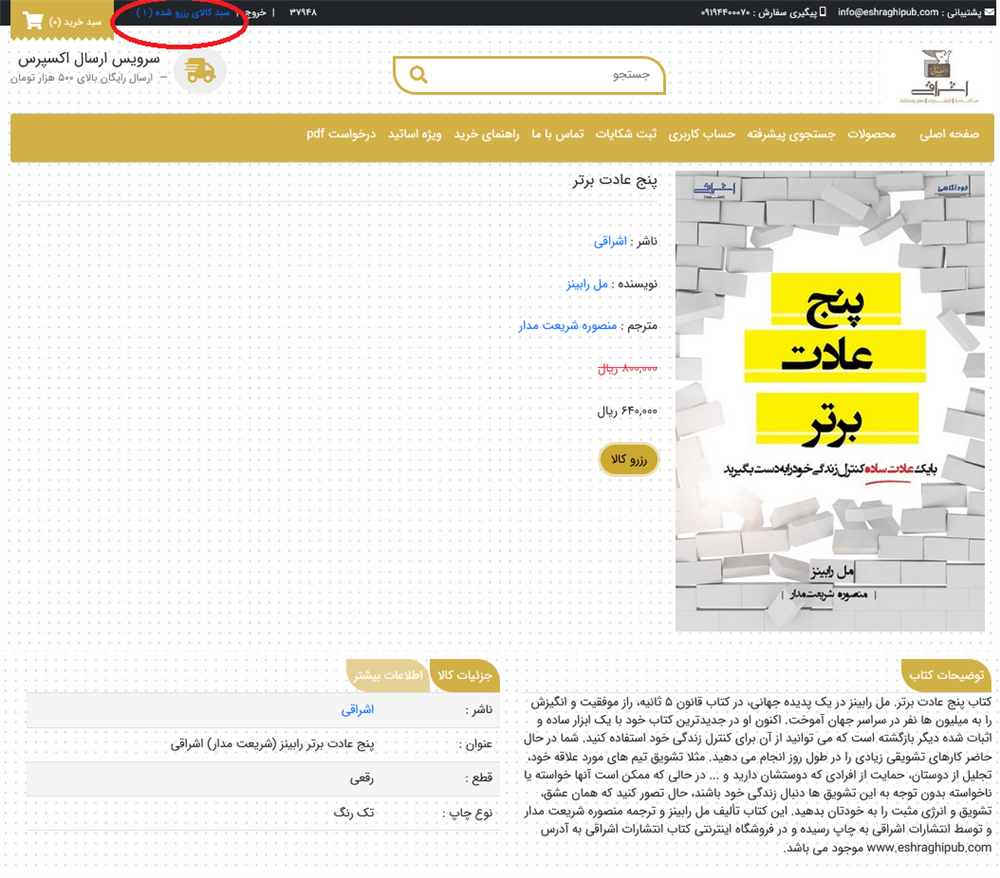
Task: Click the خروج logout link
Action: (248, 13)
